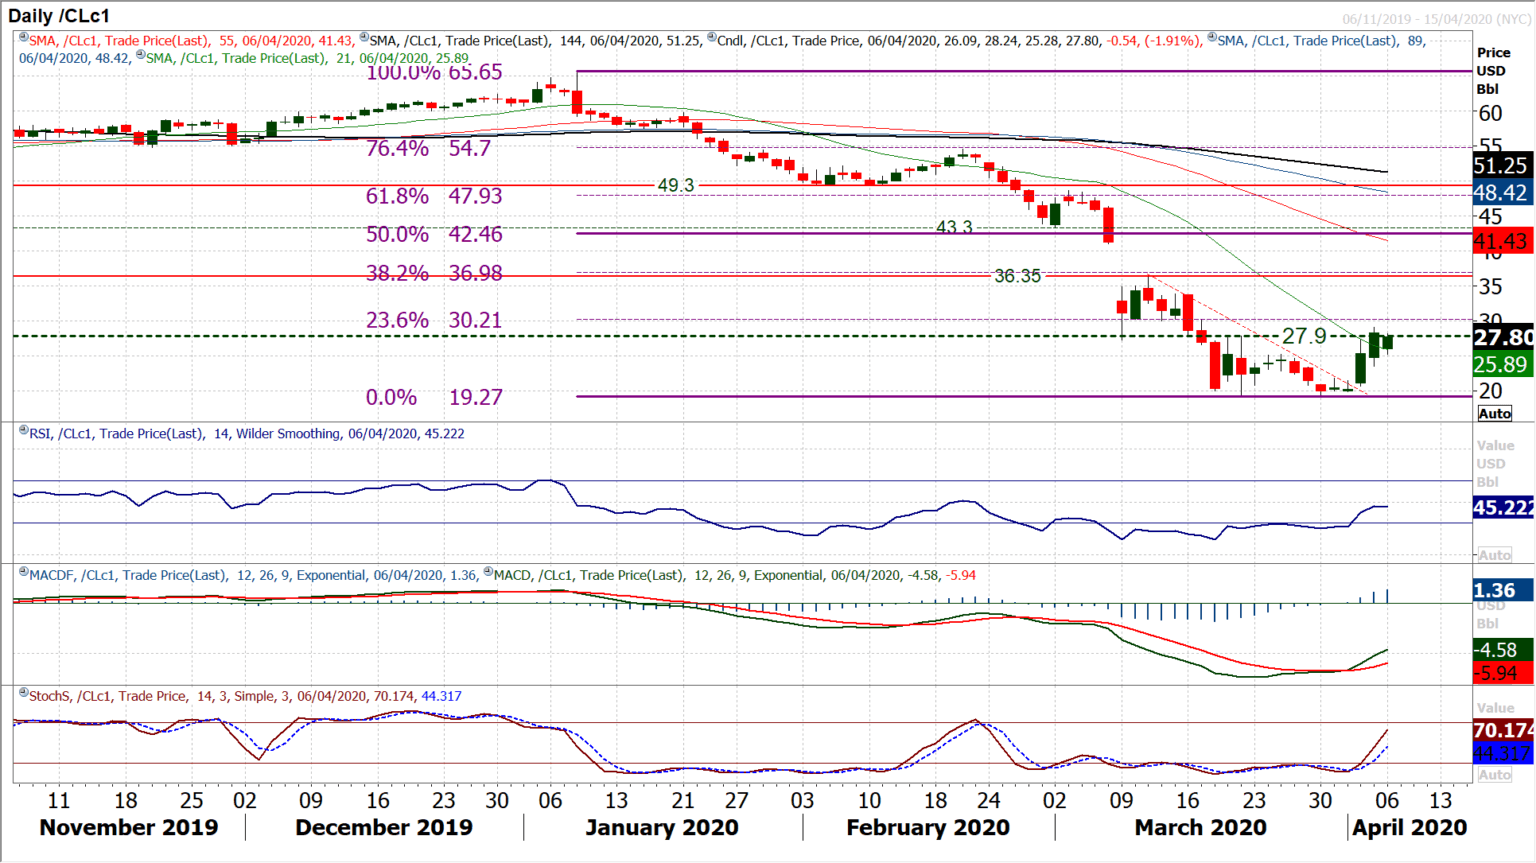Open the RSI Wilder Smoothing indicator icon
Viewport: 1536px width, 863px height.
pos(22,430)
